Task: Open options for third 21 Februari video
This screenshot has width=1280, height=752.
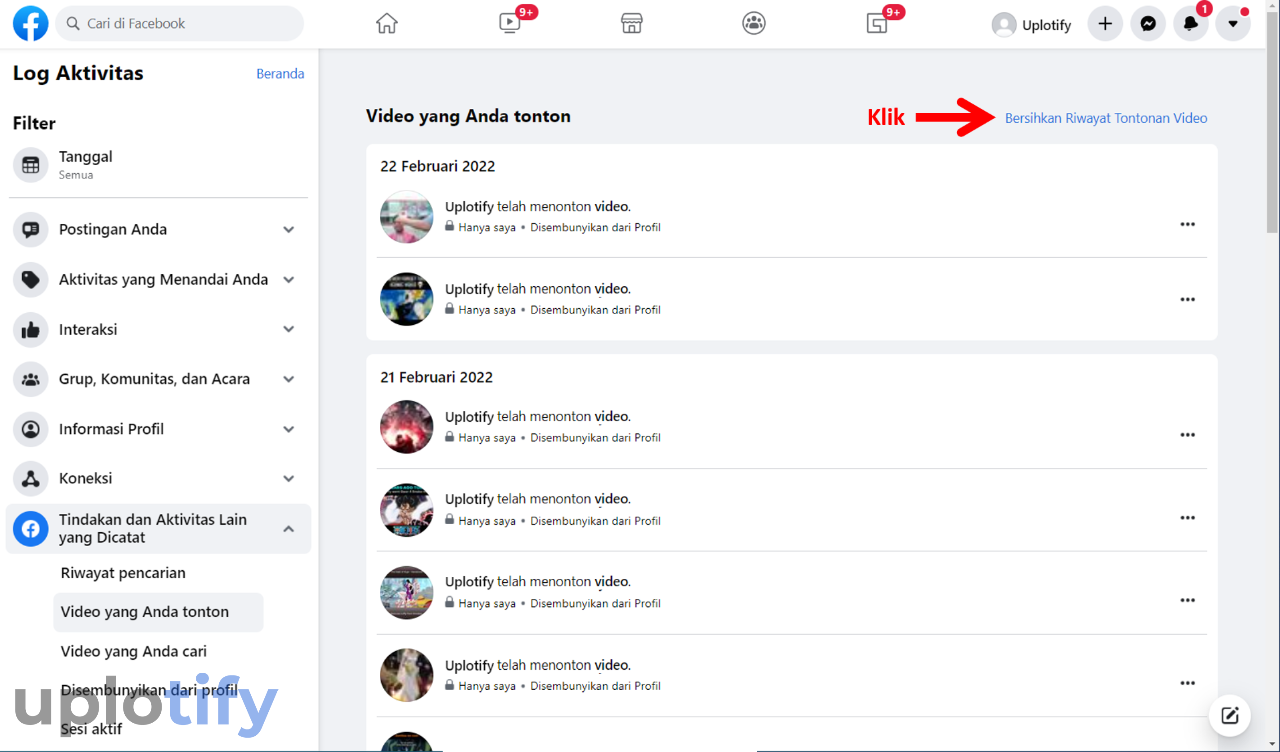Action: 1188,600
